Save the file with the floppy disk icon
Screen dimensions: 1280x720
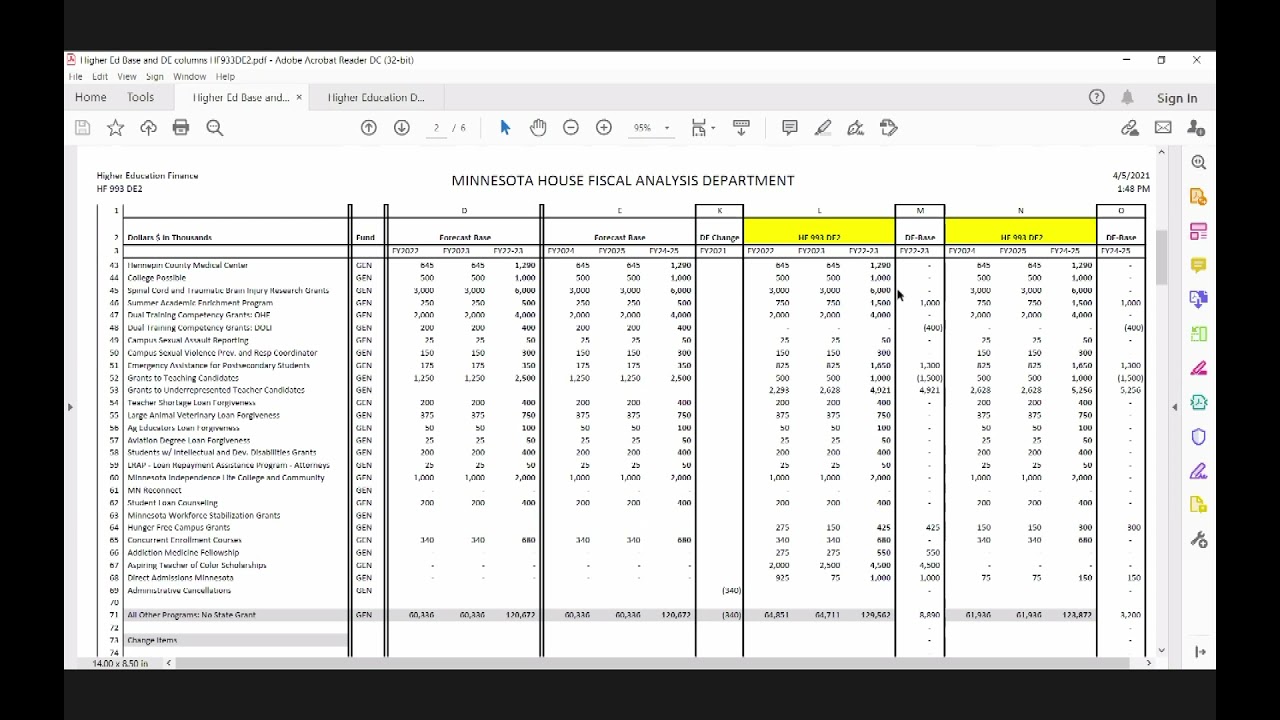click(x=82, y=128)
